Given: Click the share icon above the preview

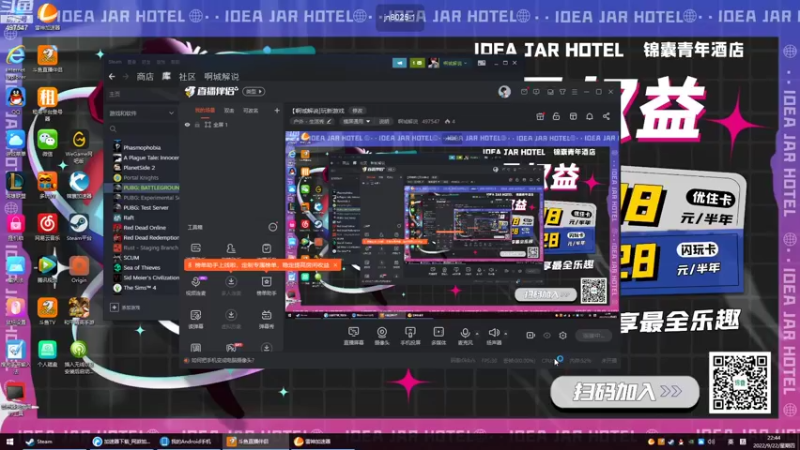Looking at the screenshot, I should click(606, 117).
